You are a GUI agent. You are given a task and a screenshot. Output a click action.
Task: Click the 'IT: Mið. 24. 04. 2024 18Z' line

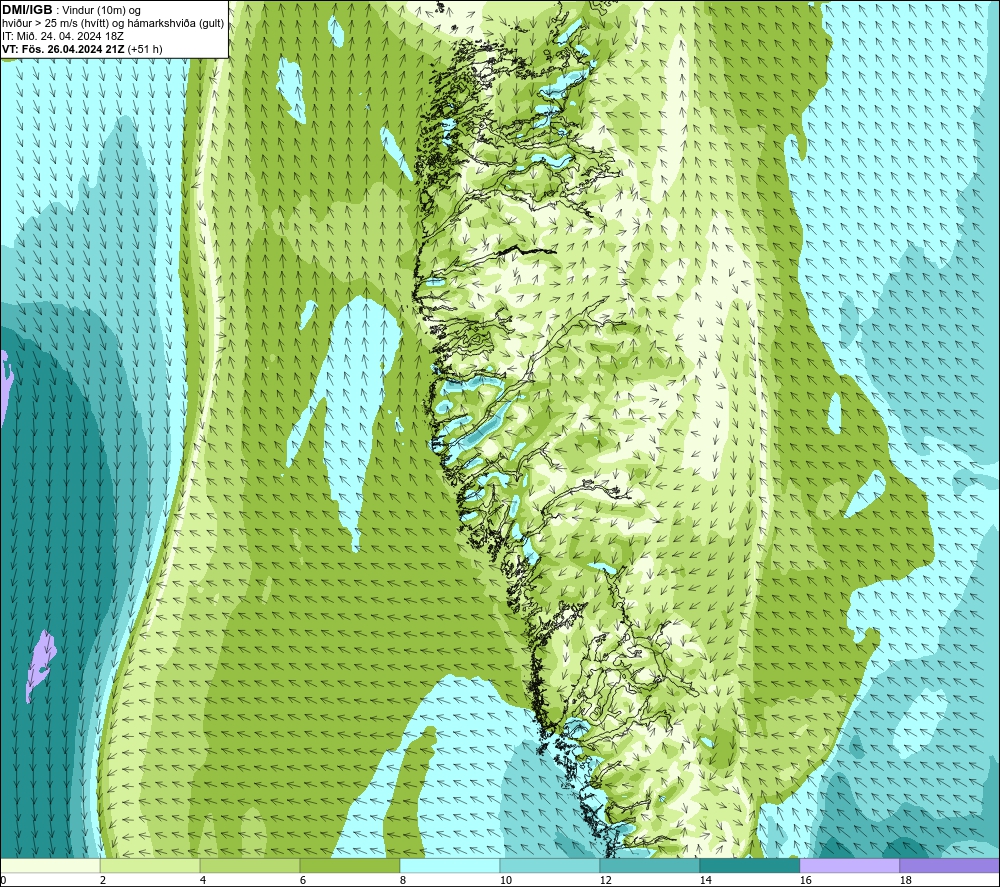(x=62, y=36)
